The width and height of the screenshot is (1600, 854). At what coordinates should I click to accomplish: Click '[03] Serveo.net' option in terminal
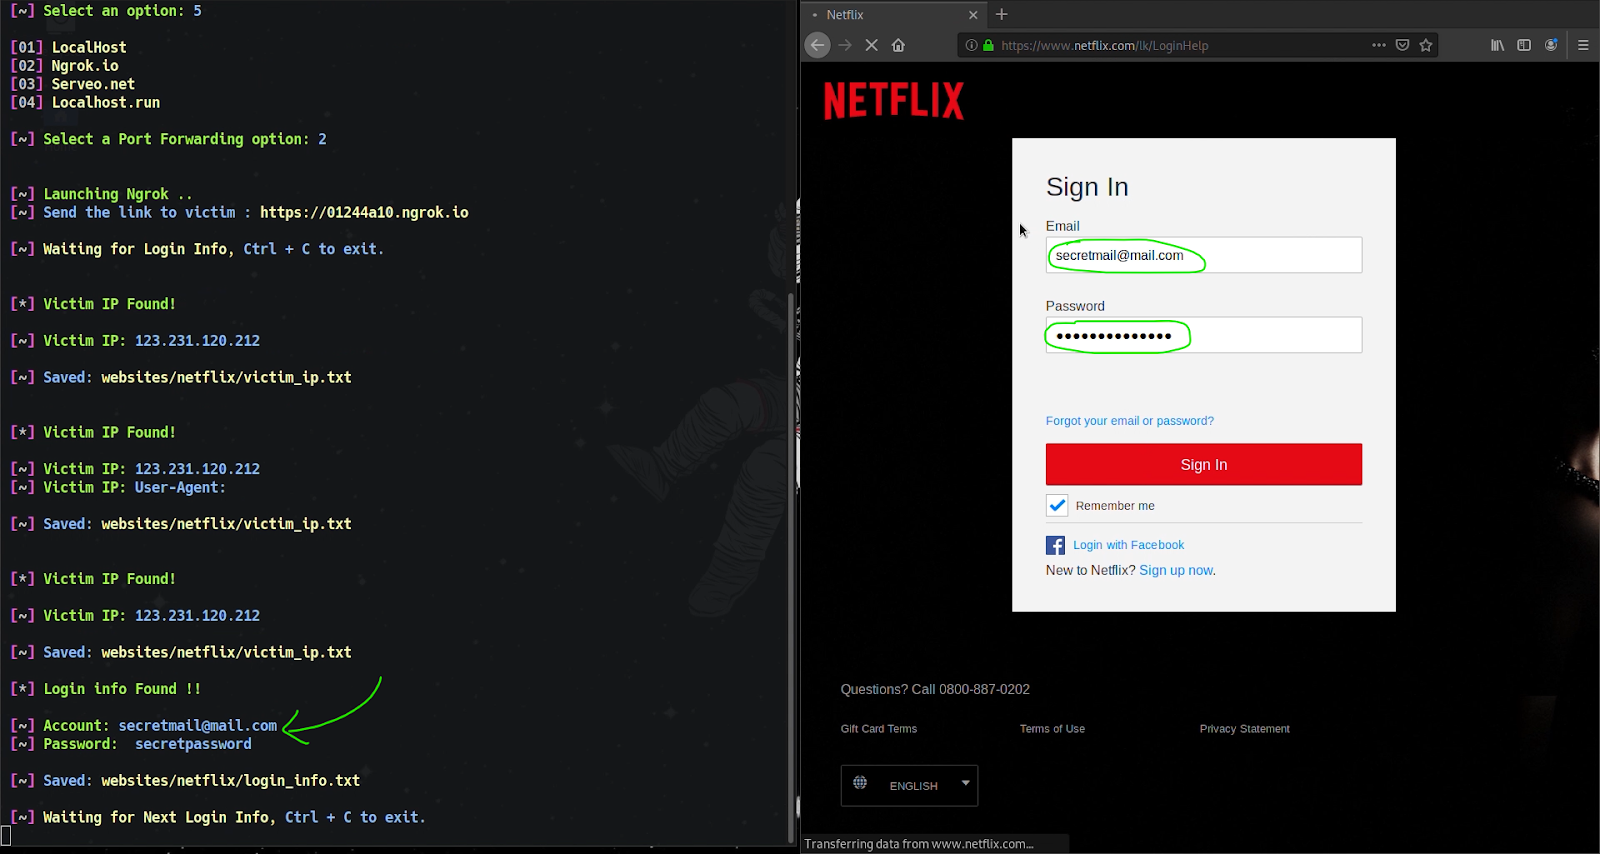(72, 84)
